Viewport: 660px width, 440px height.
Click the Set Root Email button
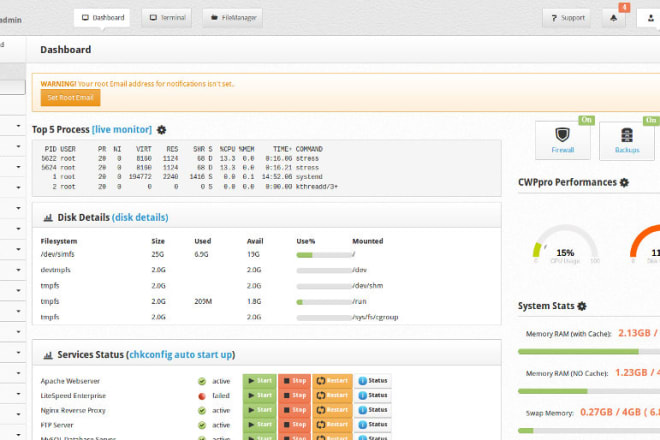click(70, 98)
